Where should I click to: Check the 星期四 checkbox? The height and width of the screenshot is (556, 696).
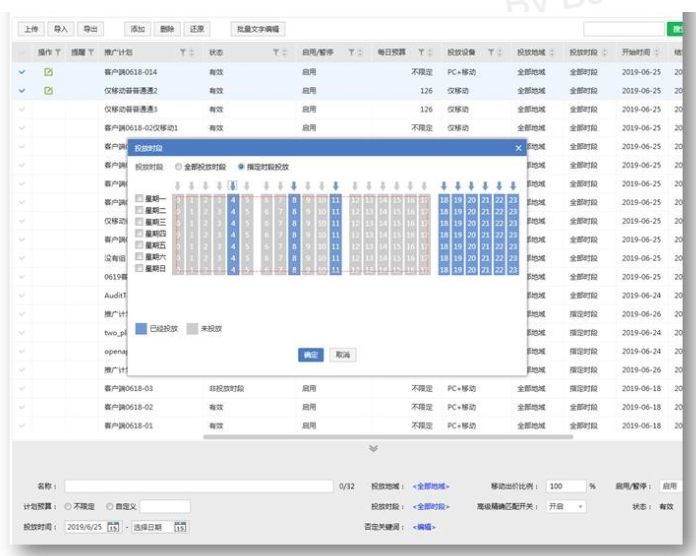[x=139, y=233]
